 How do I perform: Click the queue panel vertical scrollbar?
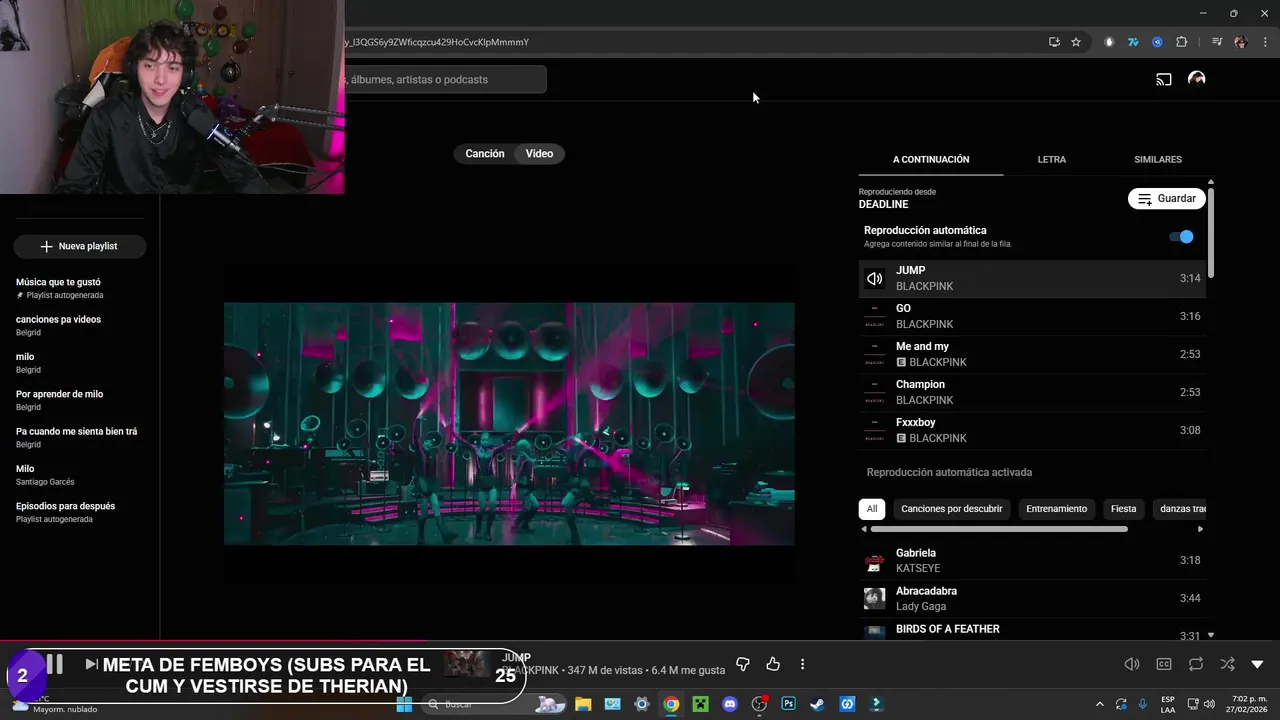tap(1211, 232)
